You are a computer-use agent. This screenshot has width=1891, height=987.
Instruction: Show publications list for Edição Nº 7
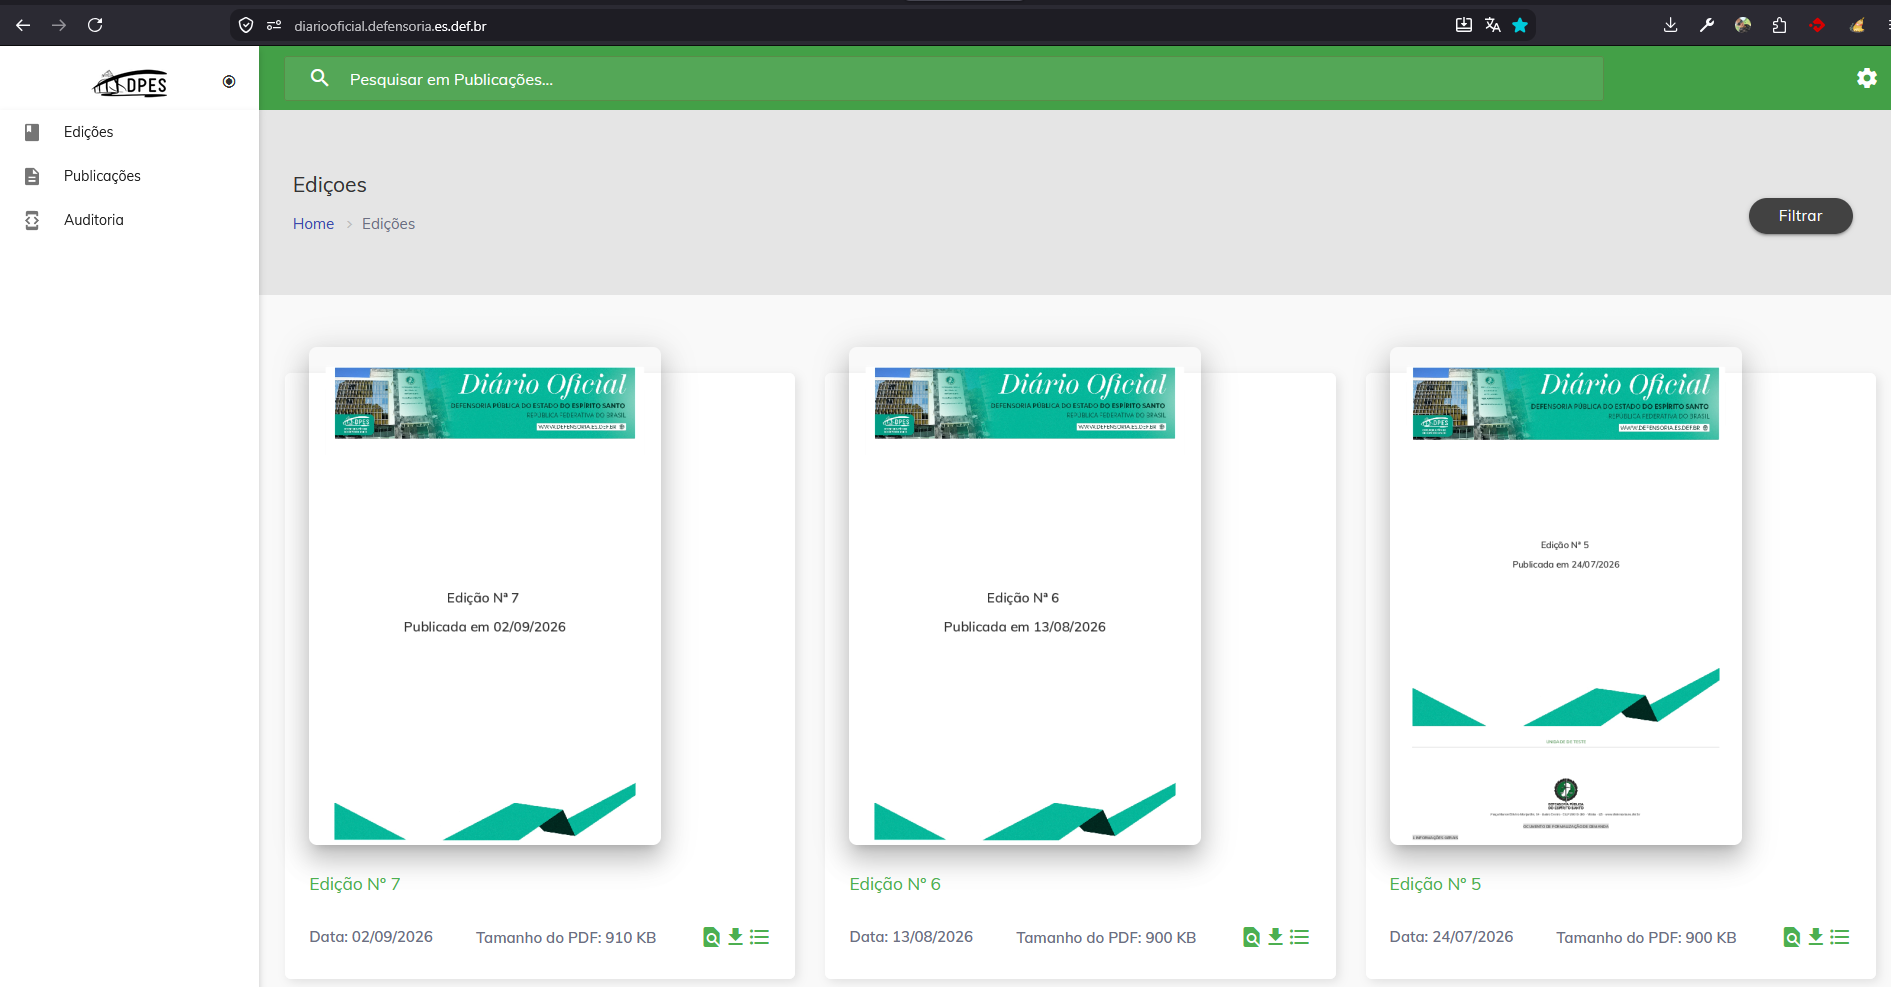coord(760,937)
